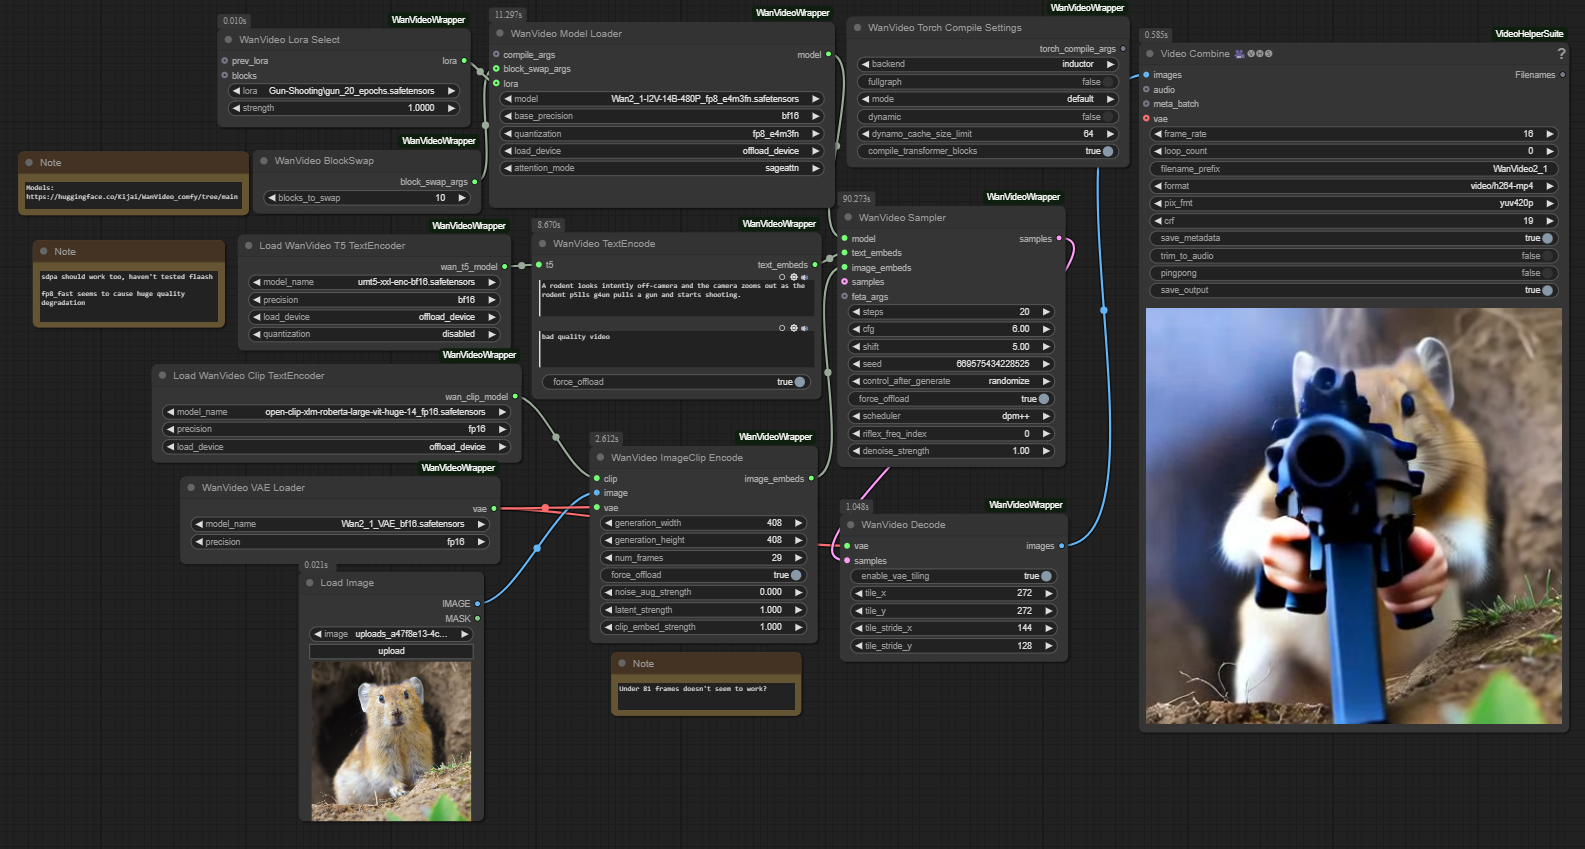The height and width of the screenshot is (849, 1585).
Task: Click the generated video preview in Video Combine
Action: click(x=1353, y=516)
